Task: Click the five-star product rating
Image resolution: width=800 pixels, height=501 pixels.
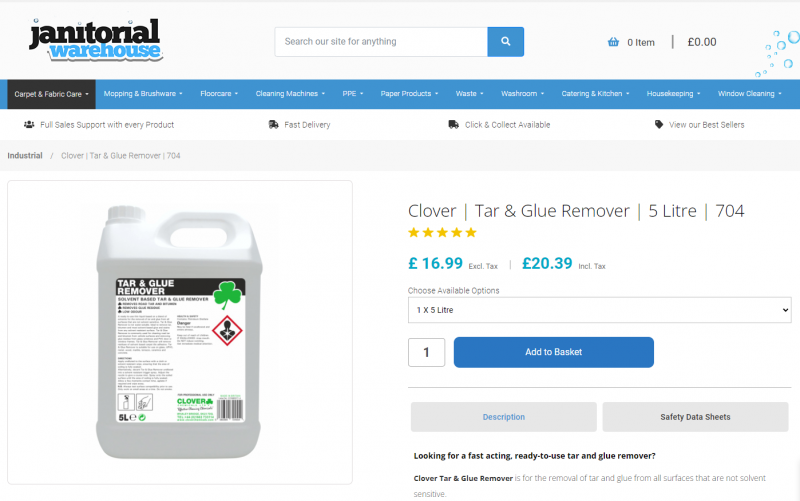Action: 442,233
